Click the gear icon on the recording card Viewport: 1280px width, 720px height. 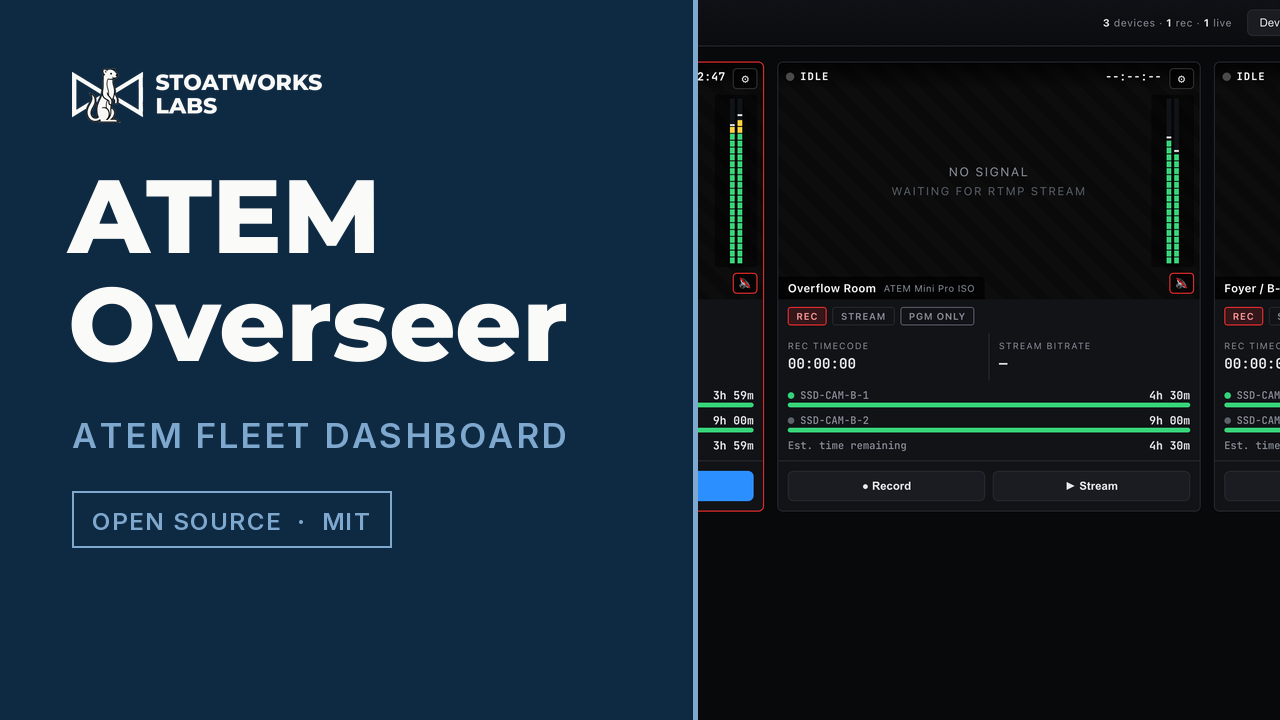[x=745, y=79]
